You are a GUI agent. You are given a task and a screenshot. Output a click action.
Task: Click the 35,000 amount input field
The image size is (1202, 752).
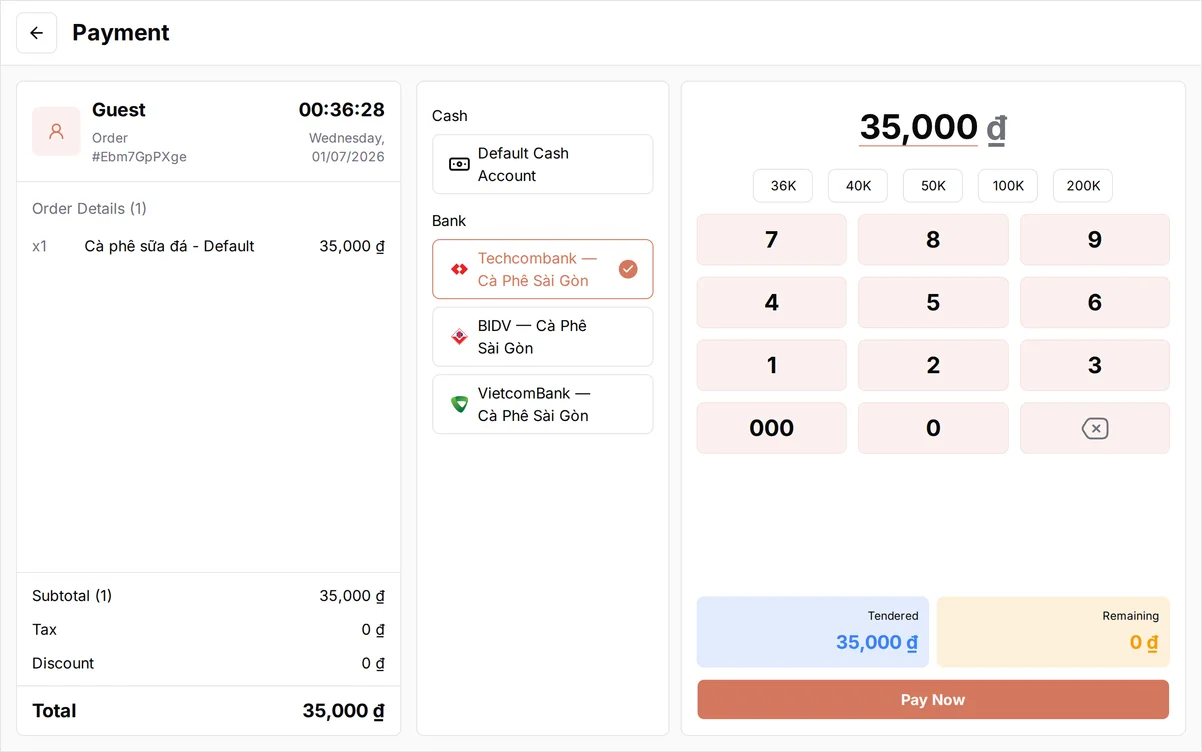(x=918, y=127)
